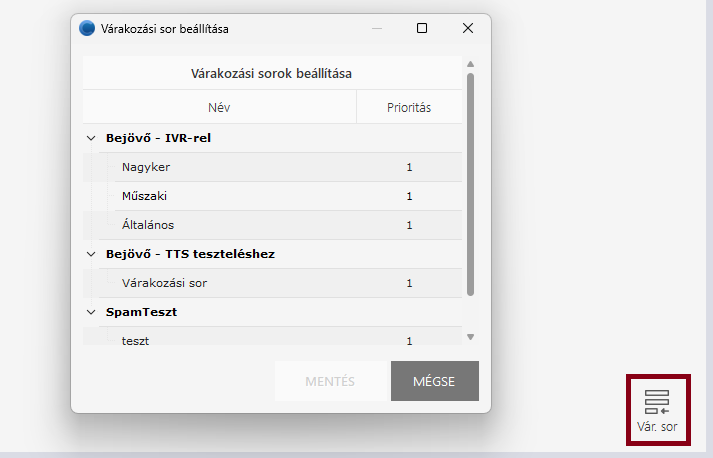Click the Név column header
The width and height of the screenshot is (713, 458).
tap(219, 107)
